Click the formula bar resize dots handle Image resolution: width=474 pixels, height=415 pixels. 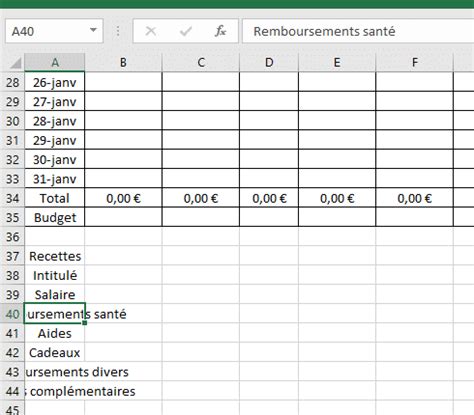click(118, 31)
